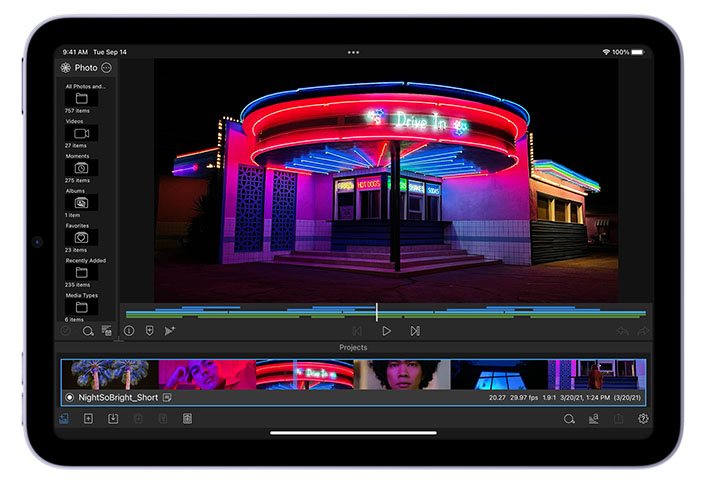Click the '23 items' Favorites count
709x482 pixels.
[75, 250]
